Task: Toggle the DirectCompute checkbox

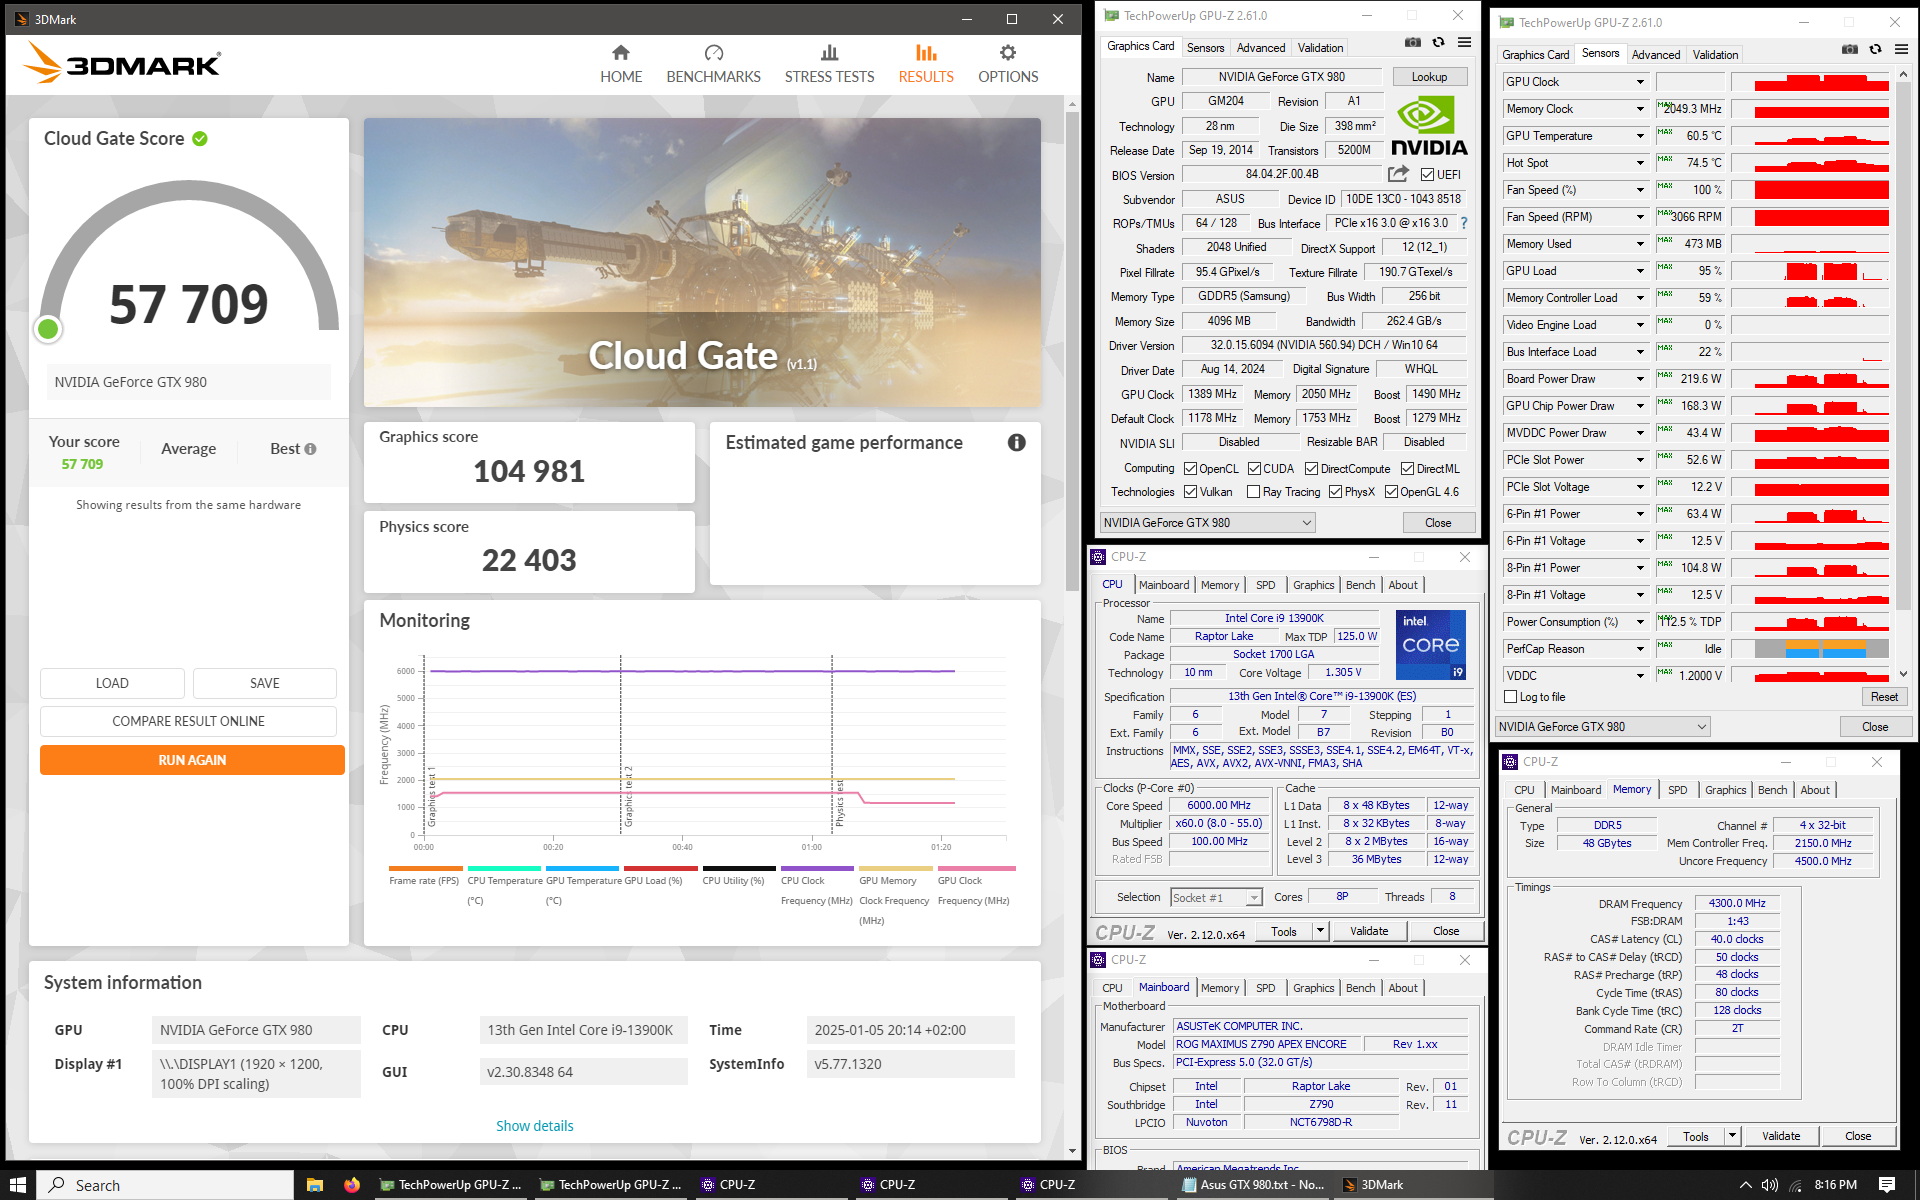Action: [1311, 469]
